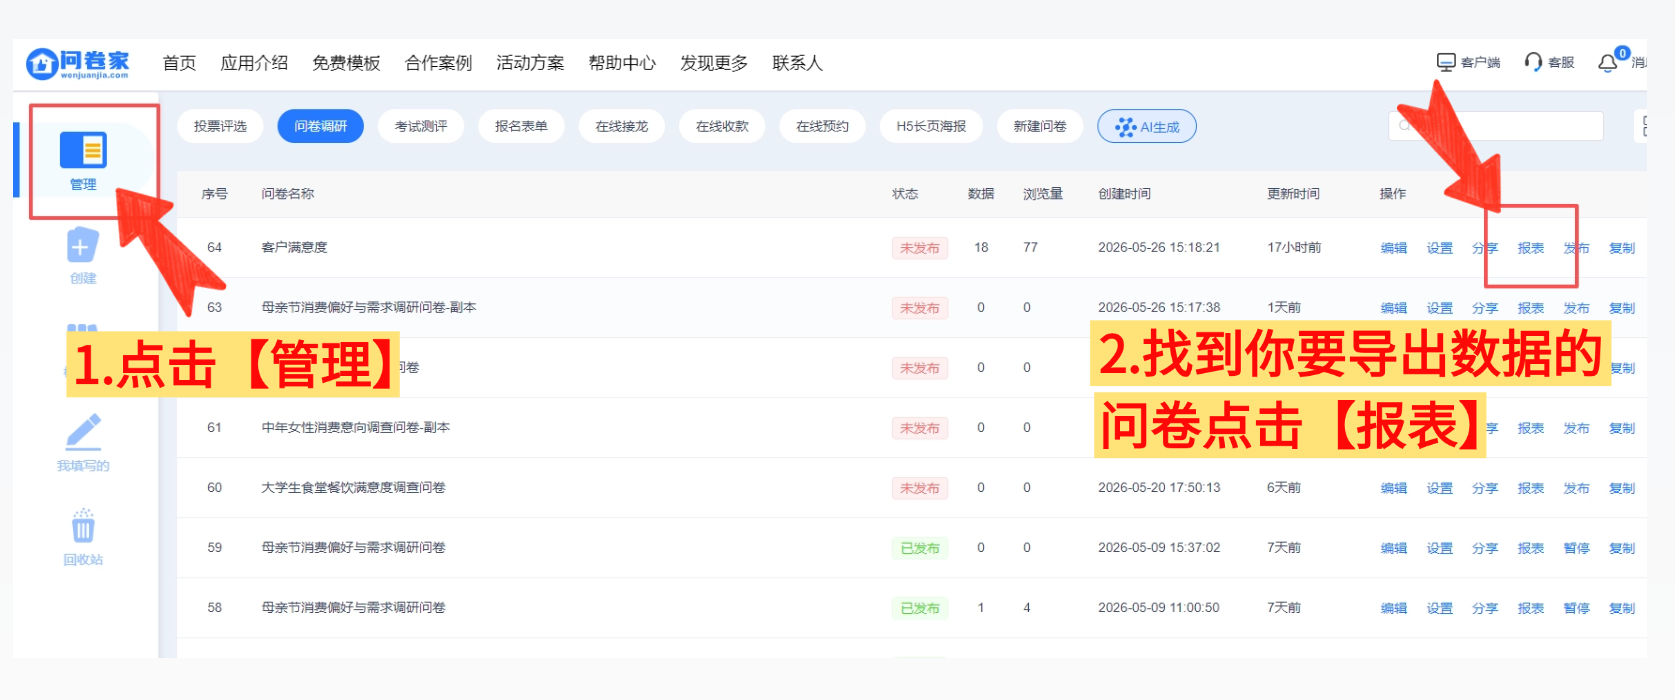Switch to the 问卷调研 tab
The height and width of the screenshot is (700, 1675).
pyautogui.click(x=321, y=126)
